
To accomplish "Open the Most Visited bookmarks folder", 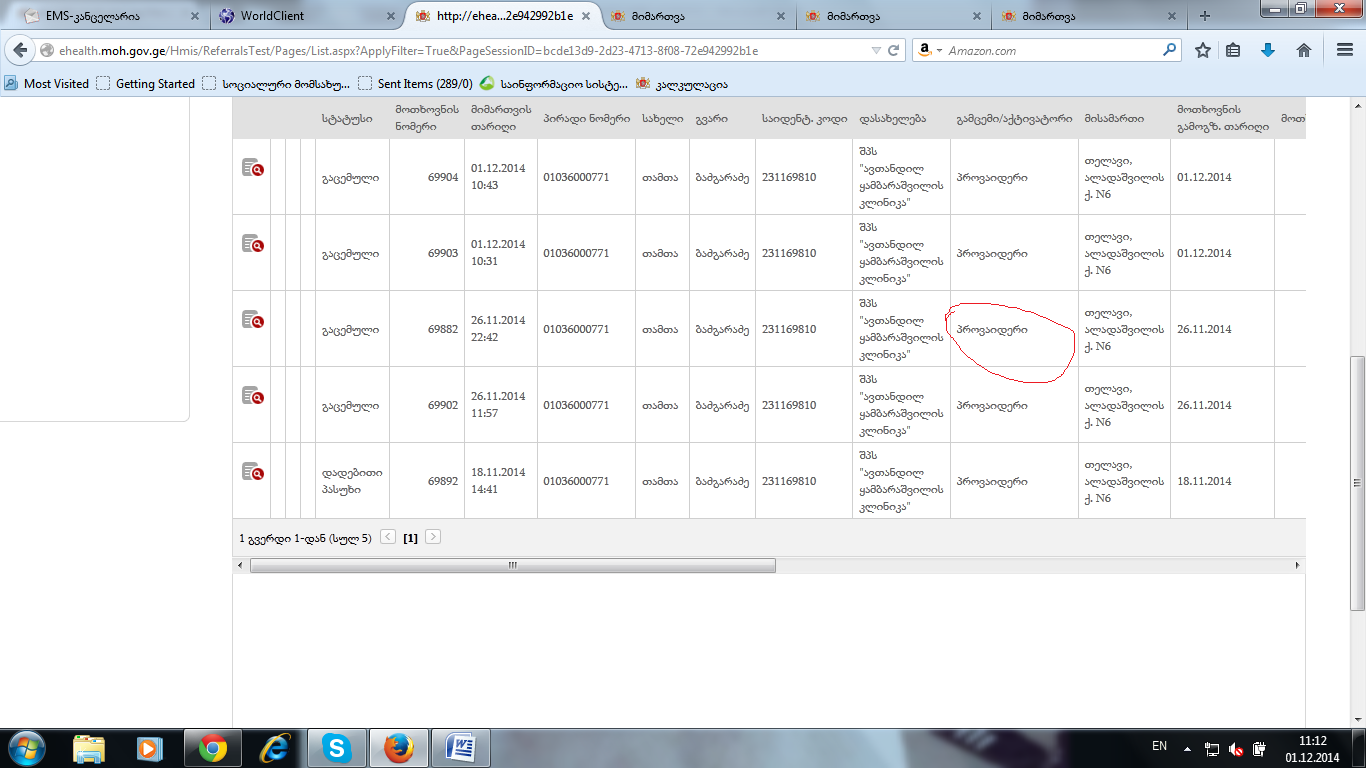I will (47, 84).
